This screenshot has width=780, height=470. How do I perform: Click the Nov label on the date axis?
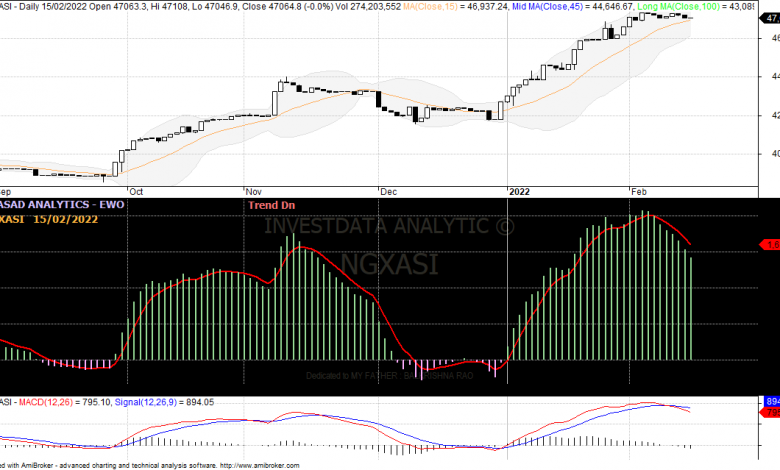(254, 192)
